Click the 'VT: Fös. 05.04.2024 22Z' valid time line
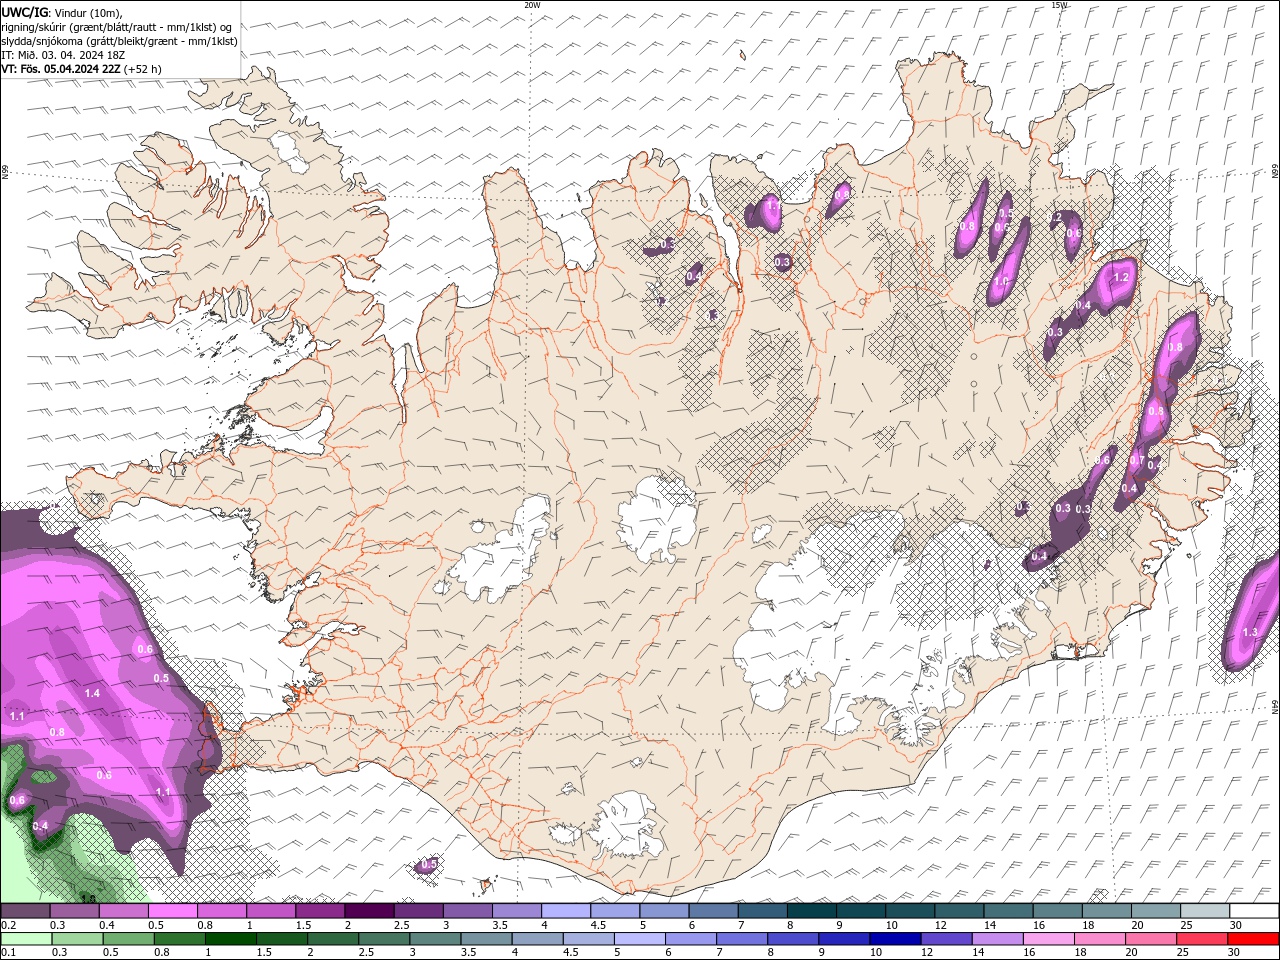The height and width of the screenshot is (960, 1280). click(61, 69)
